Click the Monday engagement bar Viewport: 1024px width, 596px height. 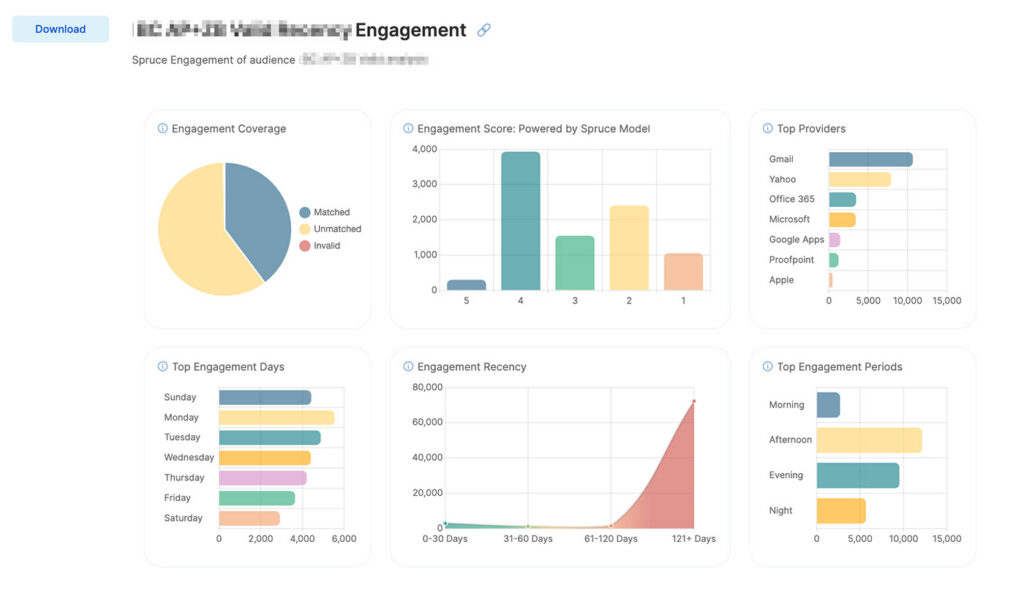coord(276,418)
